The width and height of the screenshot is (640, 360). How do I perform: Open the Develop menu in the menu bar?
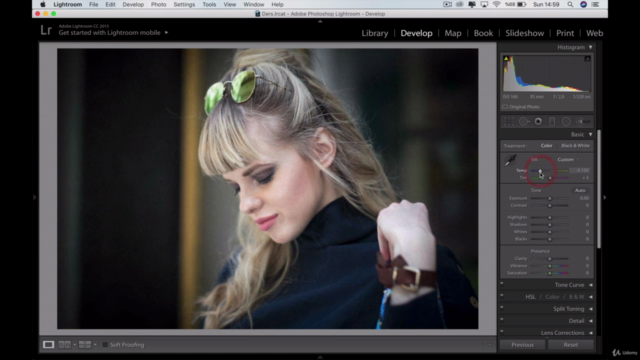(133, 4)
